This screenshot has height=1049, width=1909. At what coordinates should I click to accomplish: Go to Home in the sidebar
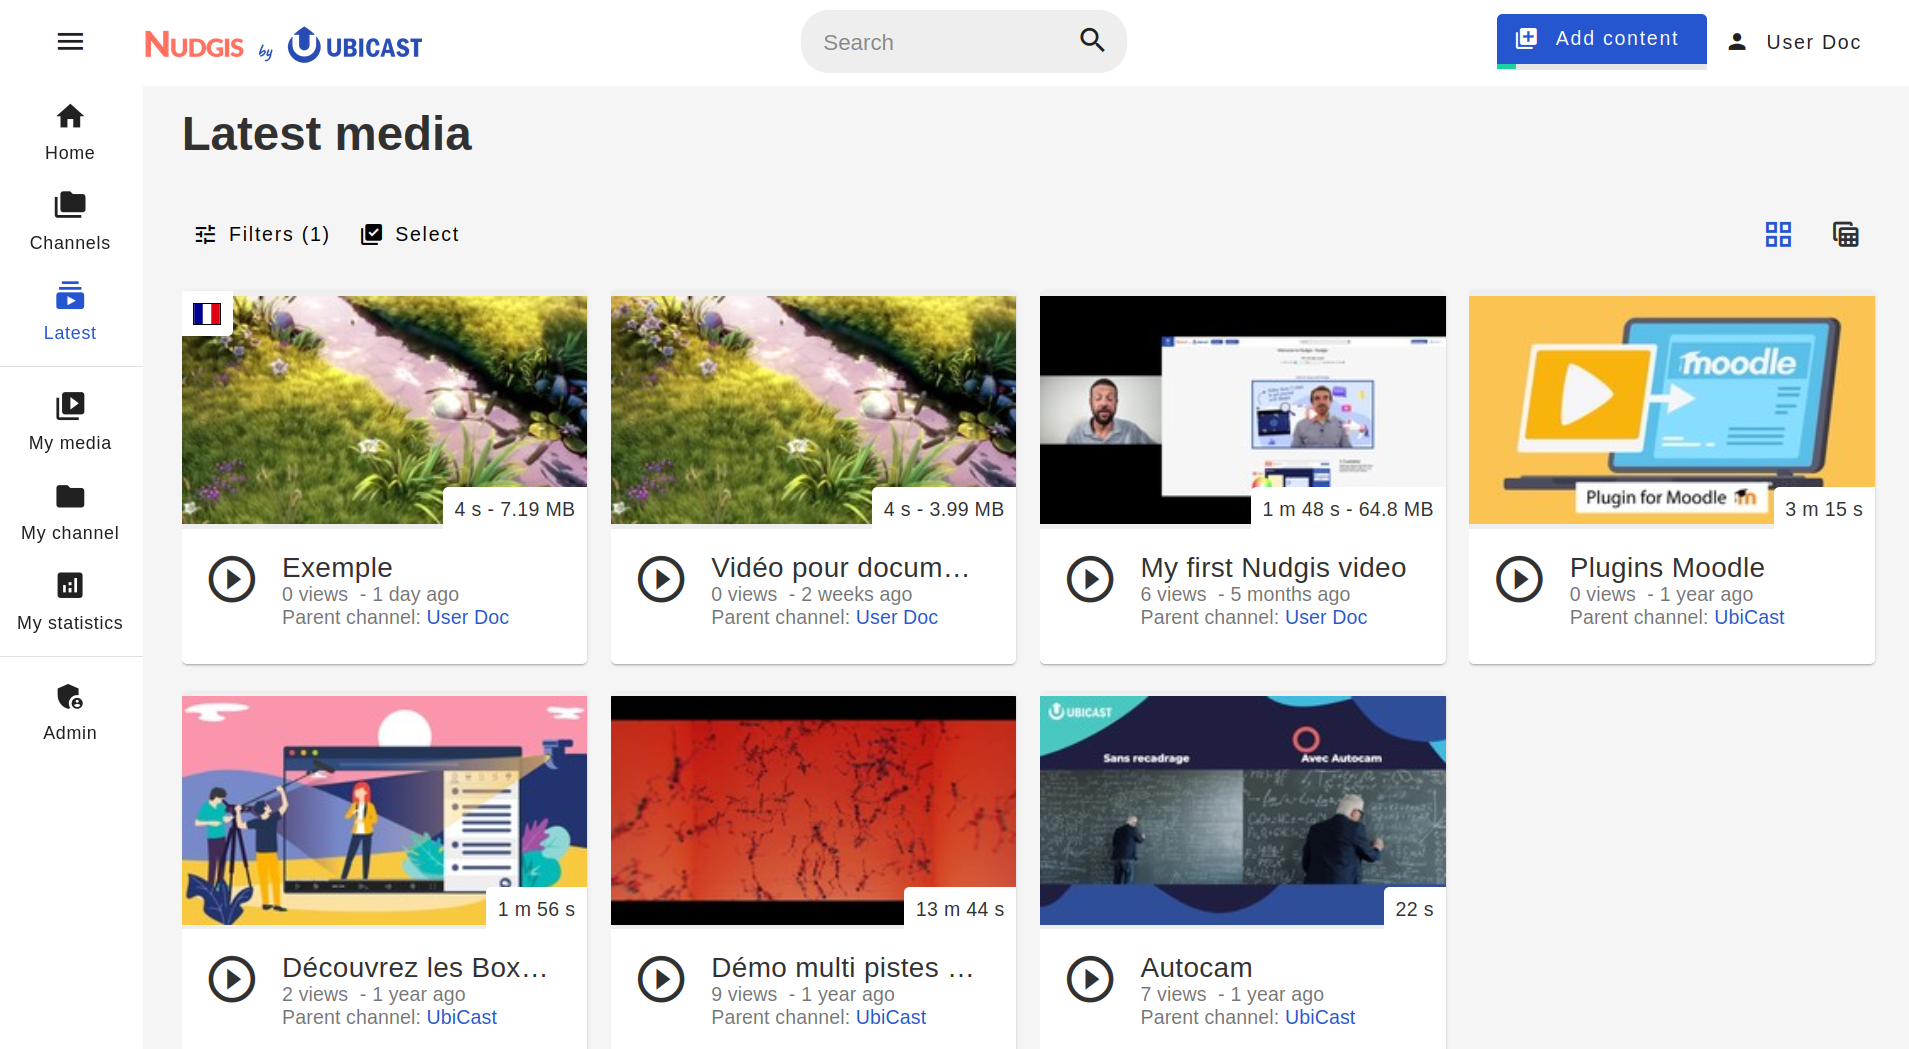pyautogui.click(x=70, y=132)
